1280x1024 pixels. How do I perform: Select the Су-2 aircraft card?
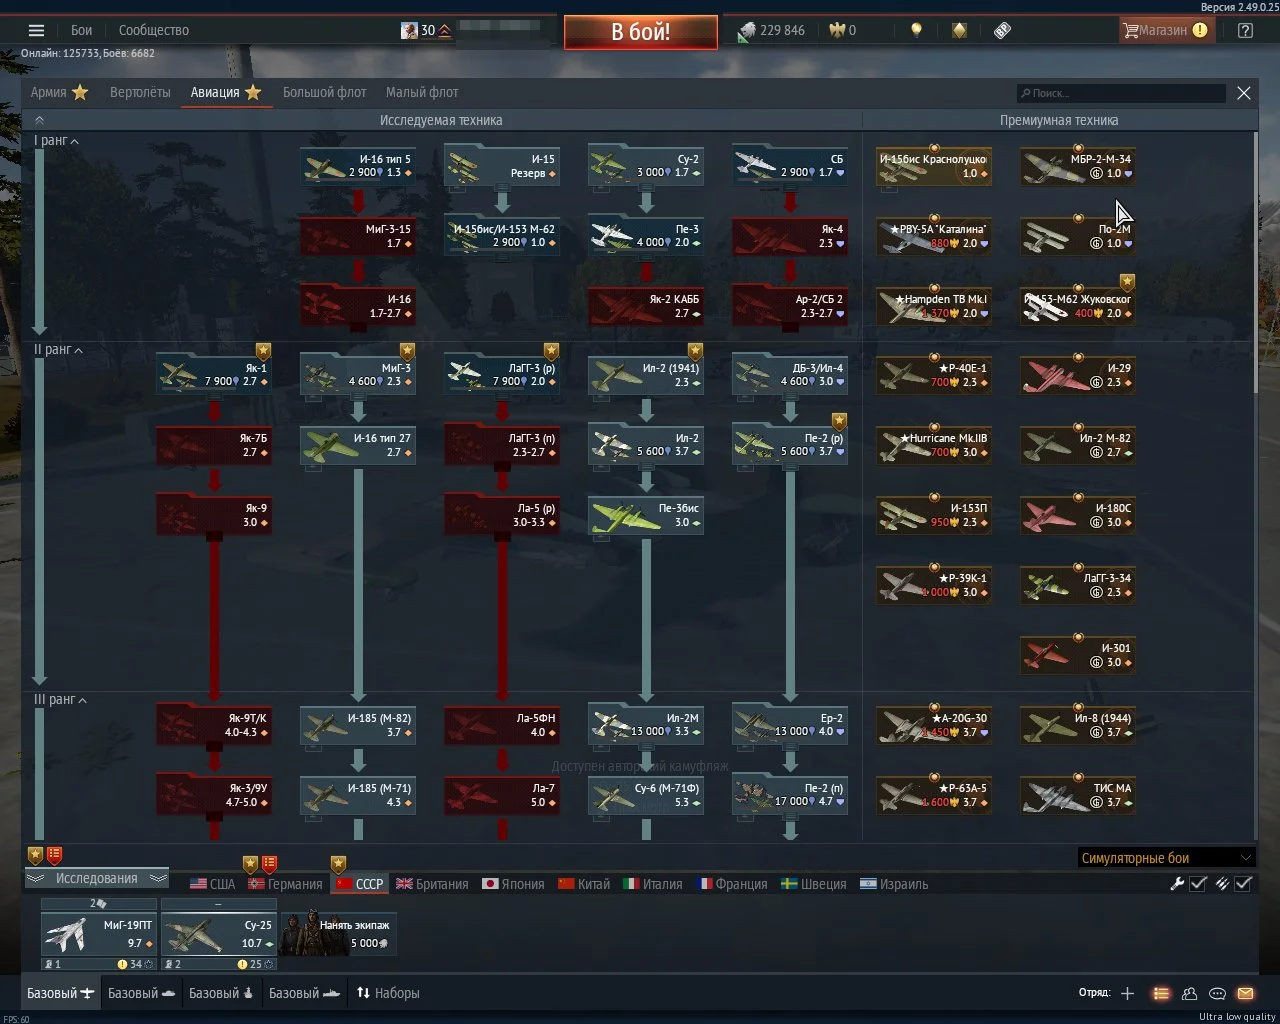[646, 165]
